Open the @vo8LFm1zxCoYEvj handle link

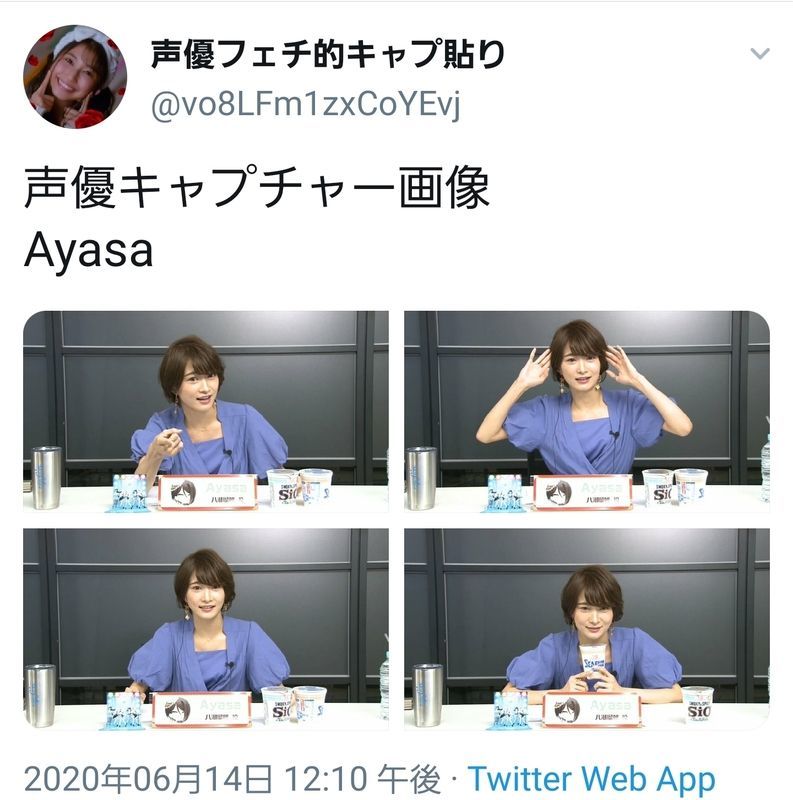point(306,105)
